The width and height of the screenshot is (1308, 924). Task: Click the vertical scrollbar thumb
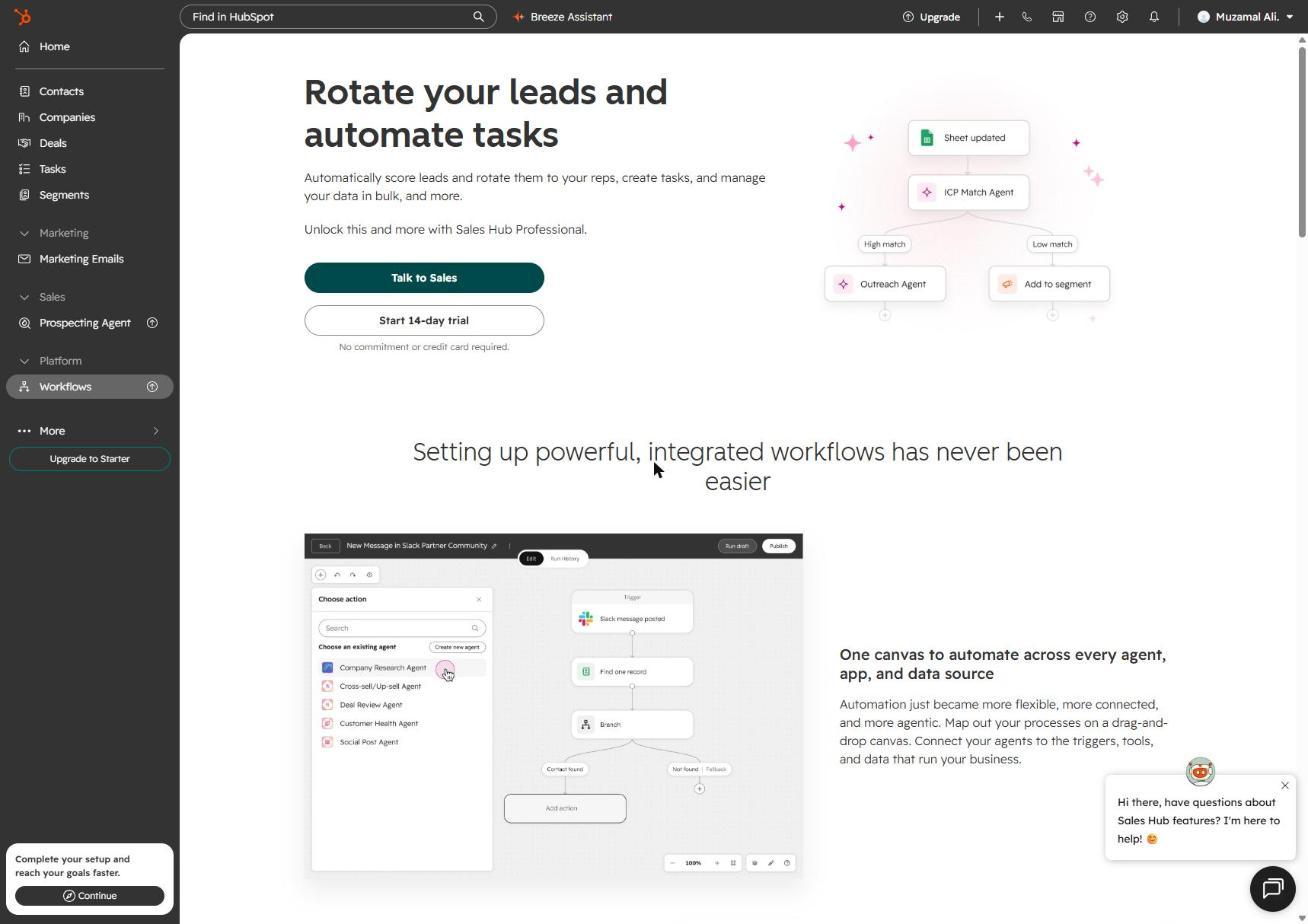[1302, 140]
